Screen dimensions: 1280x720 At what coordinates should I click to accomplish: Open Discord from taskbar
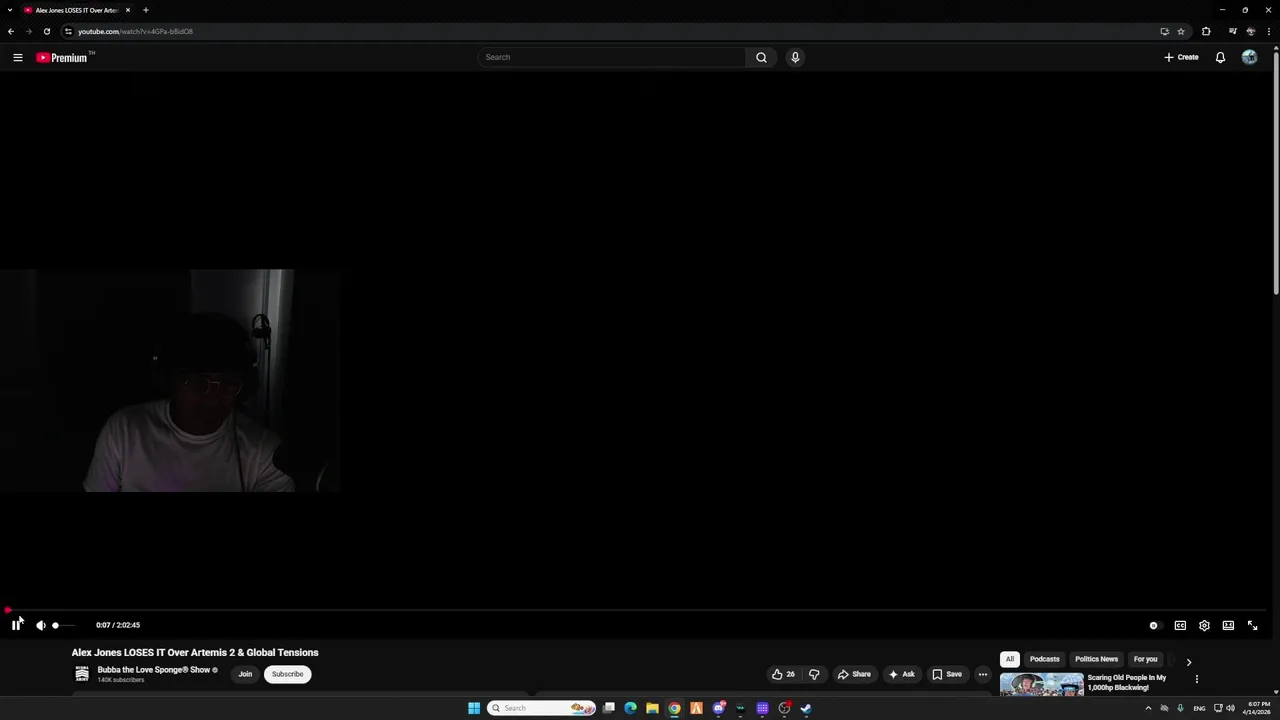[x=719, y=708]
